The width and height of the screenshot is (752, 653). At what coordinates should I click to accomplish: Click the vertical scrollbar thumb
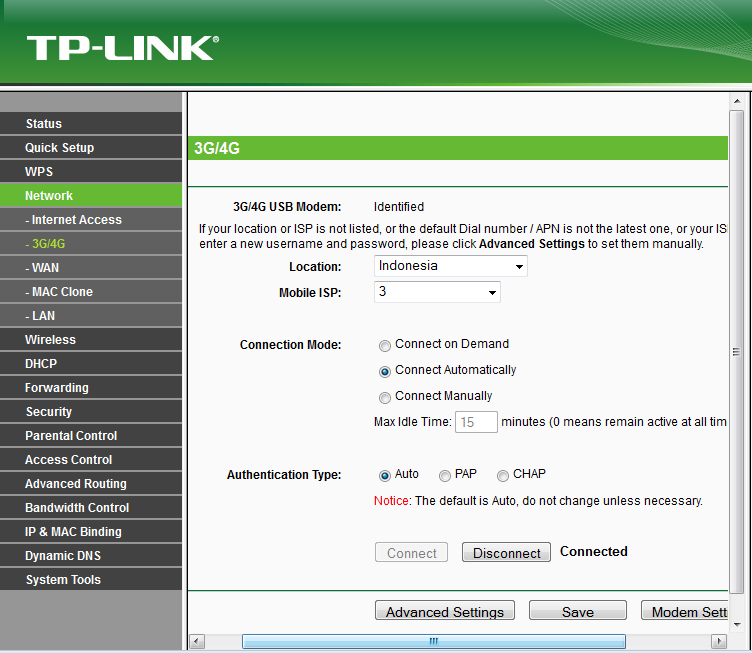tap(737, 352)
